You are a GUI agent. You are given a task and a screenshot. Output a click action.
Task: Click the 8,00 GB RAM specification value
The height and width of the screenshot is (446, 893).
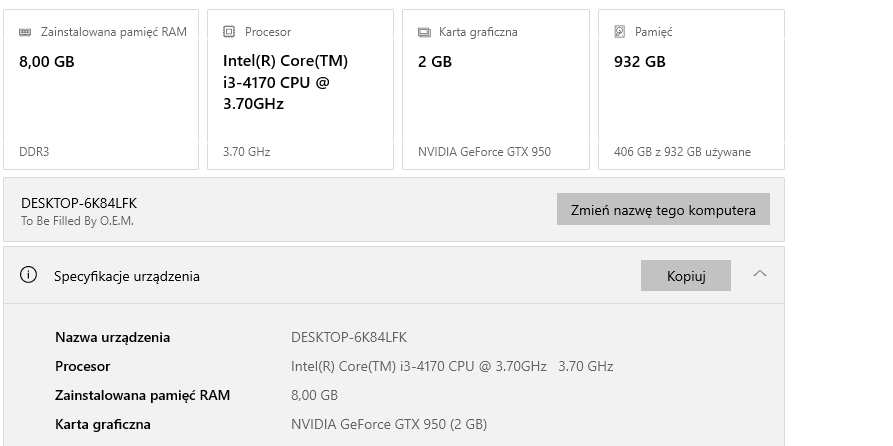(x=314, y=395)
